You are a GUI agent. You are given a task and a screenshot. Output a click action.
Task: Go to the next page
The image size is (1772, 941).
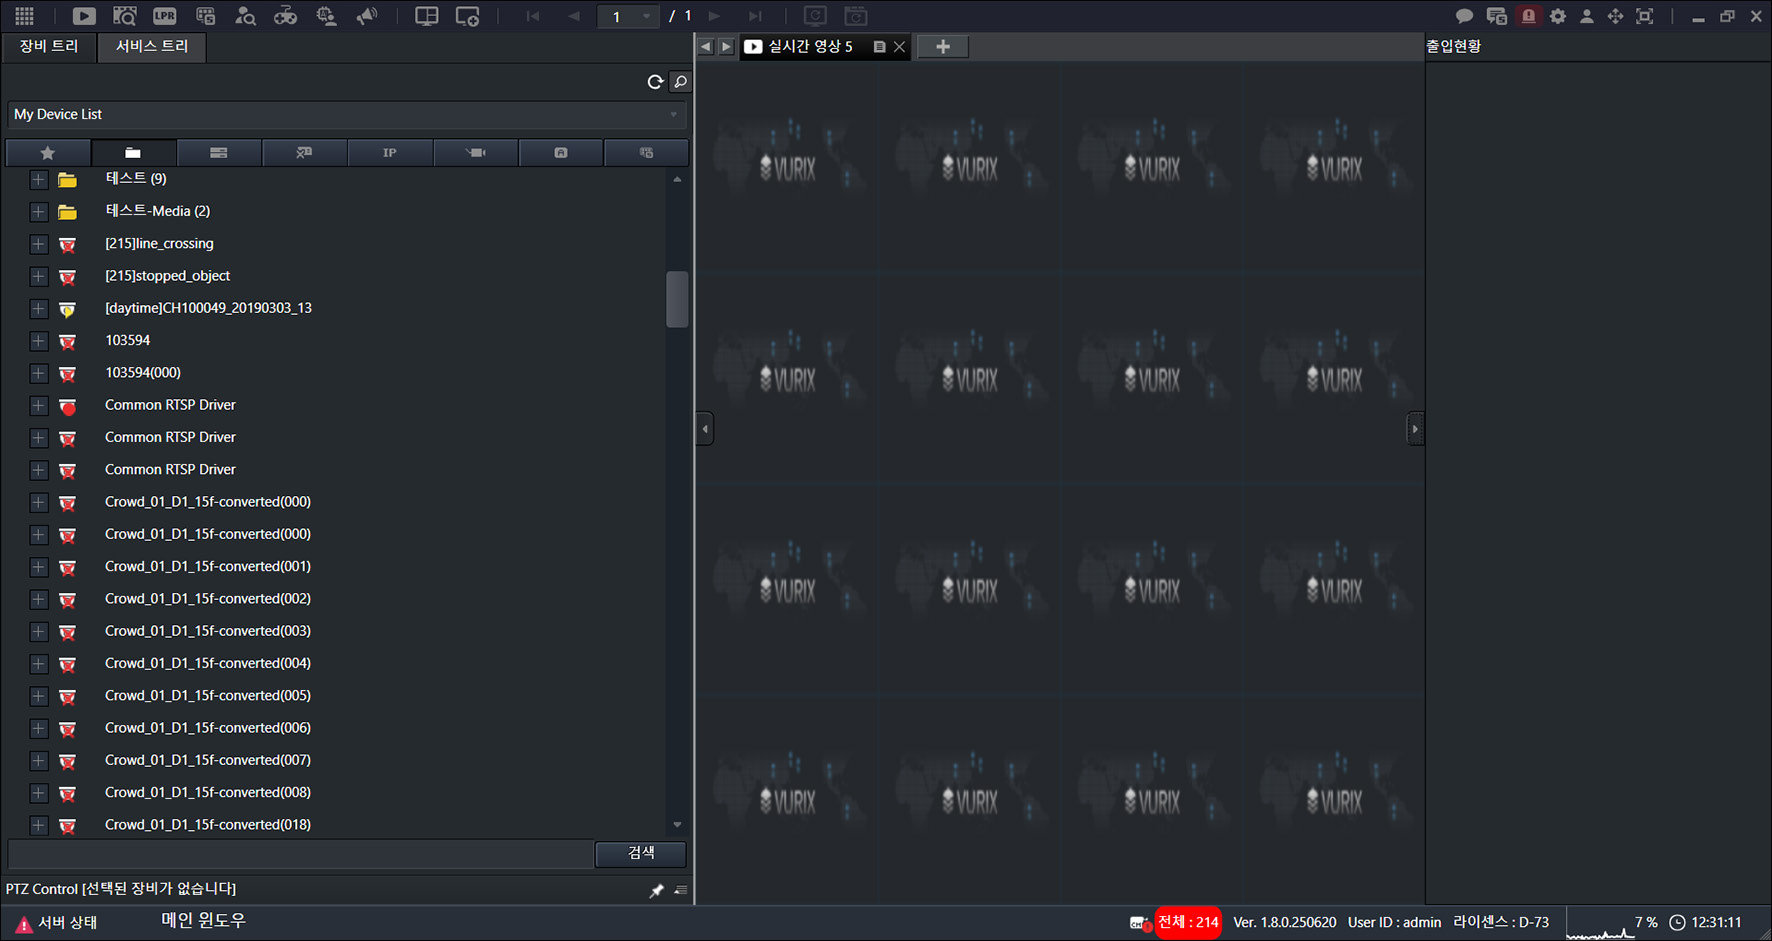pyautogui.click(x=714, y=16)
